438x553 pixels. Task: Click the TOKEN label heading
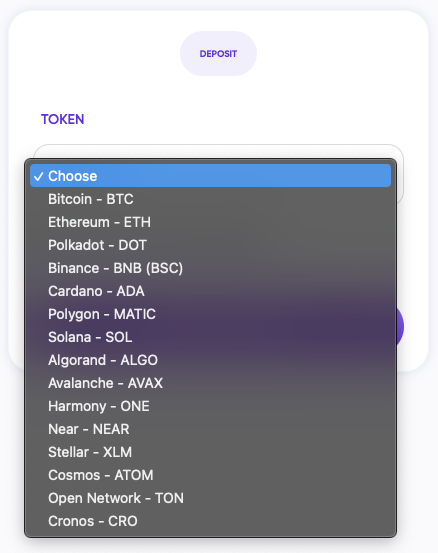point(62,119)
